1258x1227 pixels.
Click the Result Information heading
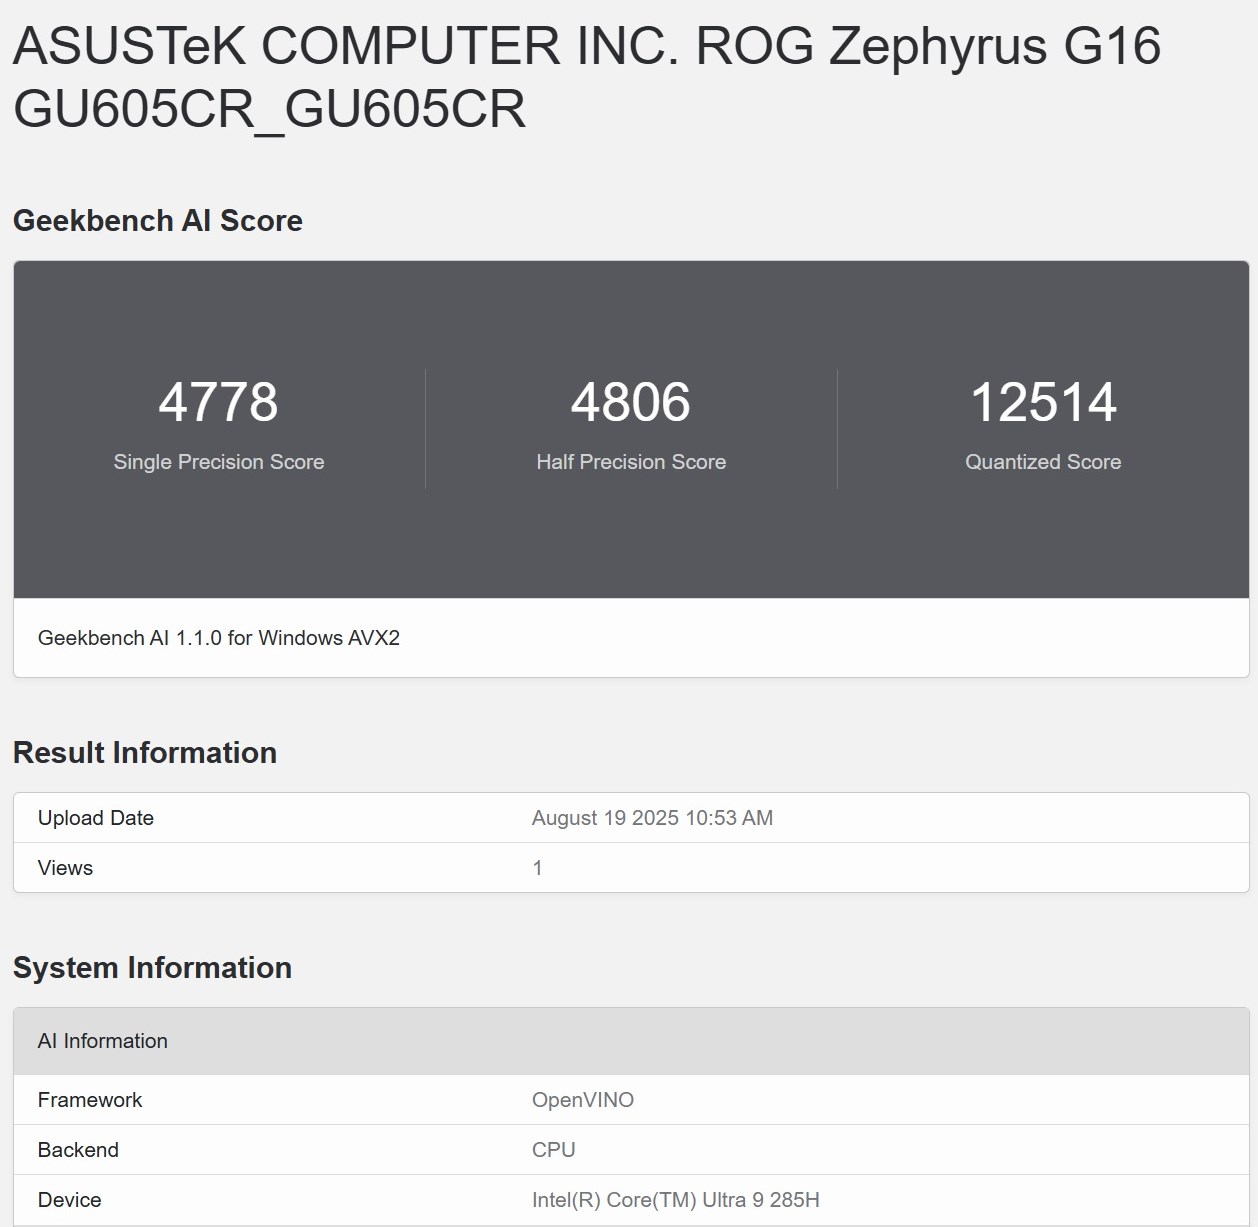point(144,753)
